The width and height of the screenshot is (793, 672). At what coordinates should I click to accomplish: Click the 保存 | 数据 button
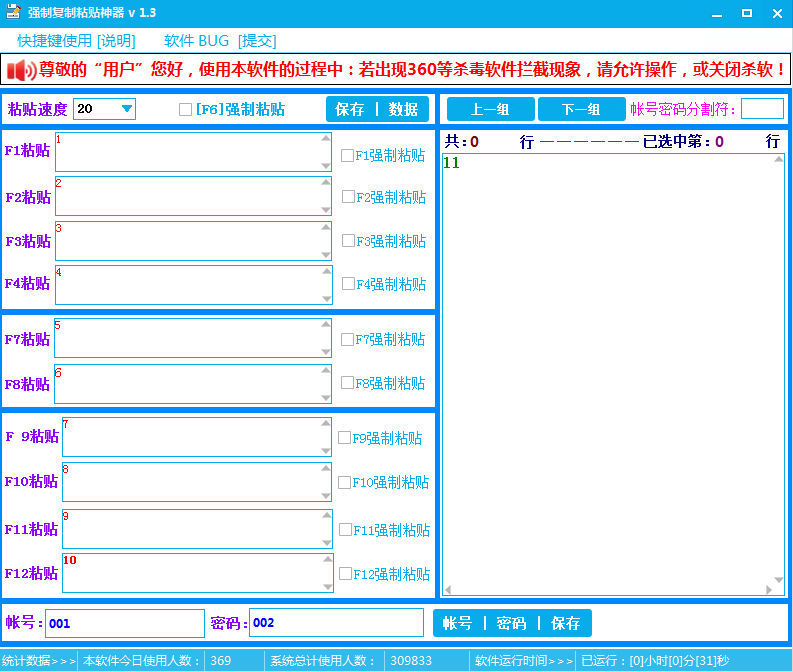tap(377, 109)
